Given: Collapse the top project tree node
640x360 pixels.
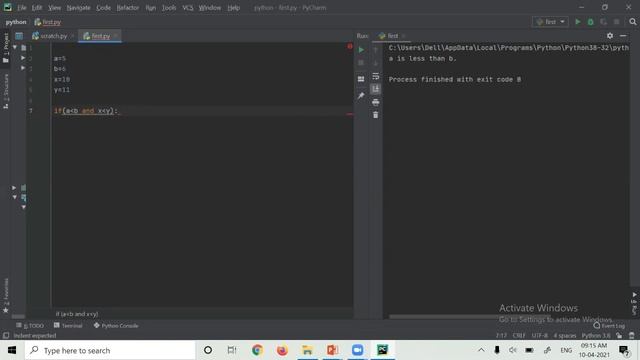Looking at the screenshot, I should coord(15,47).
